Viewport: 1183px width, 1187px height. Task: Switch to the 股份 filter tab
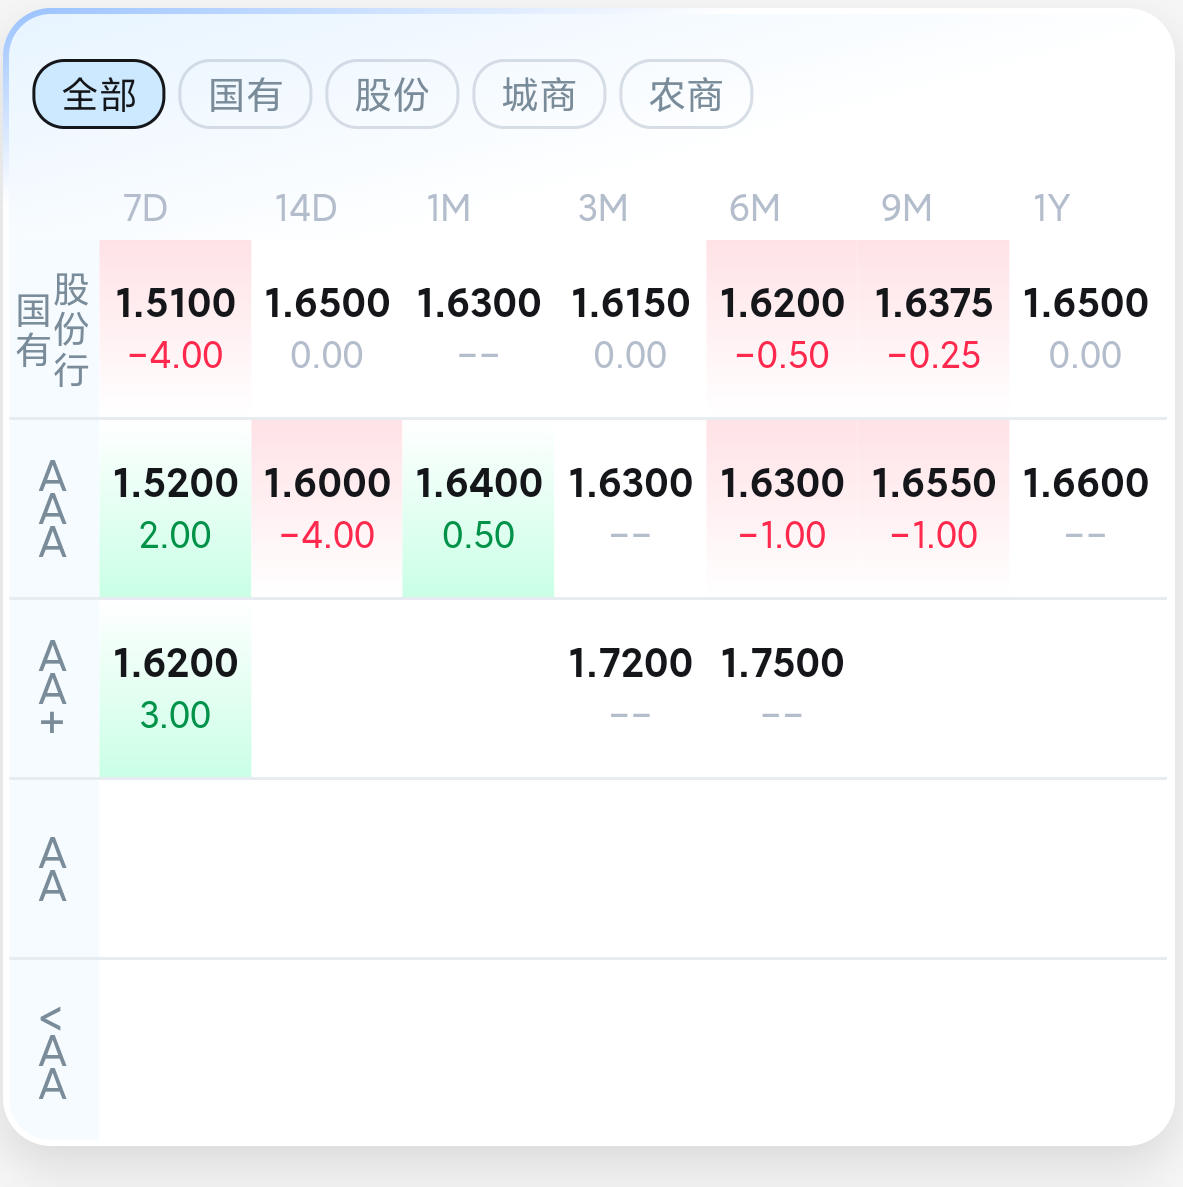(x=392, y=95)
